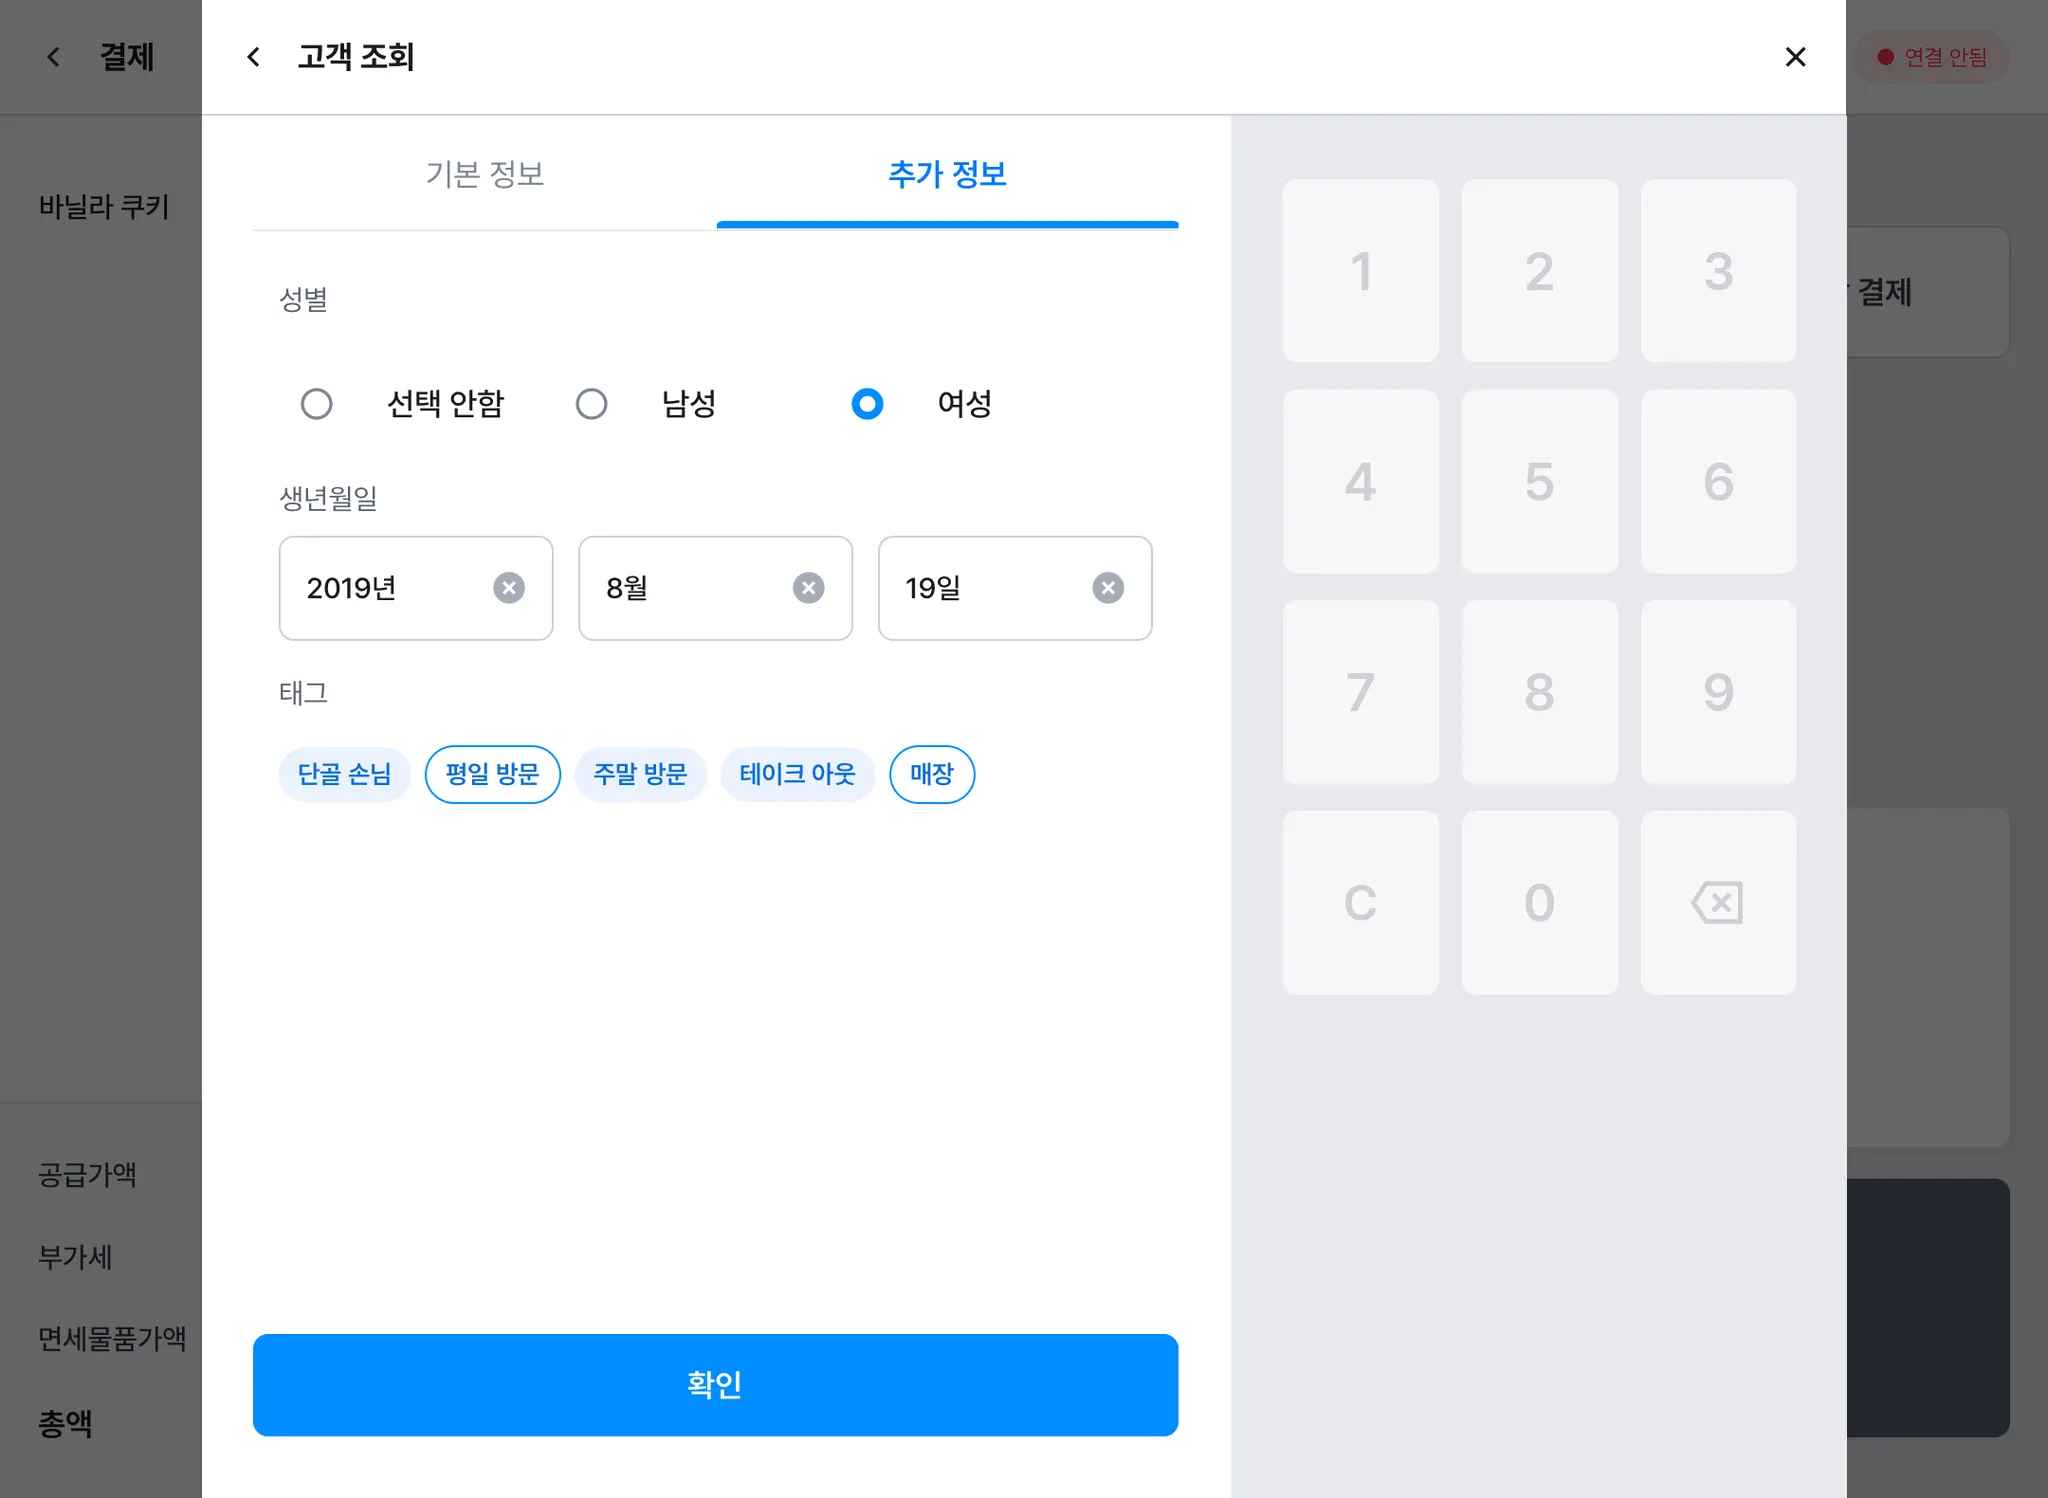Toggle the 매장 tag chip

(x=931, y=774)
